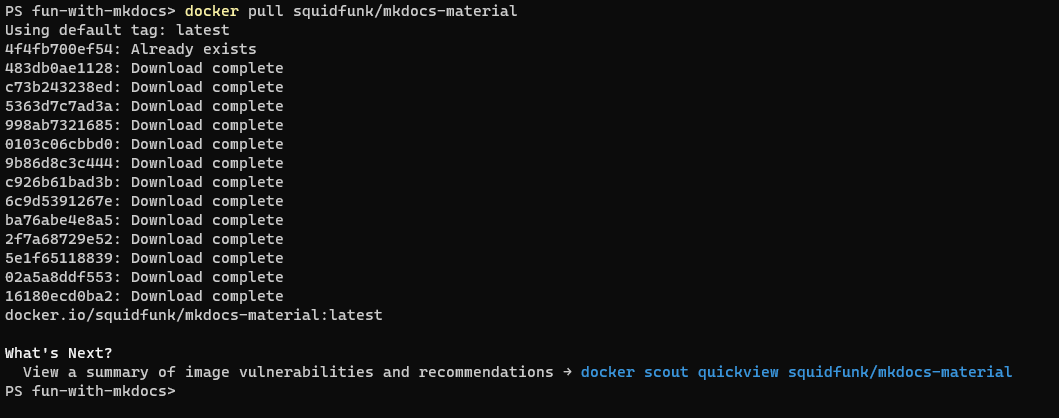Click squidfunk/mkdocs-material in the pull command
Viewport: 1059px width, 418px height.
[x=404, y=11]
